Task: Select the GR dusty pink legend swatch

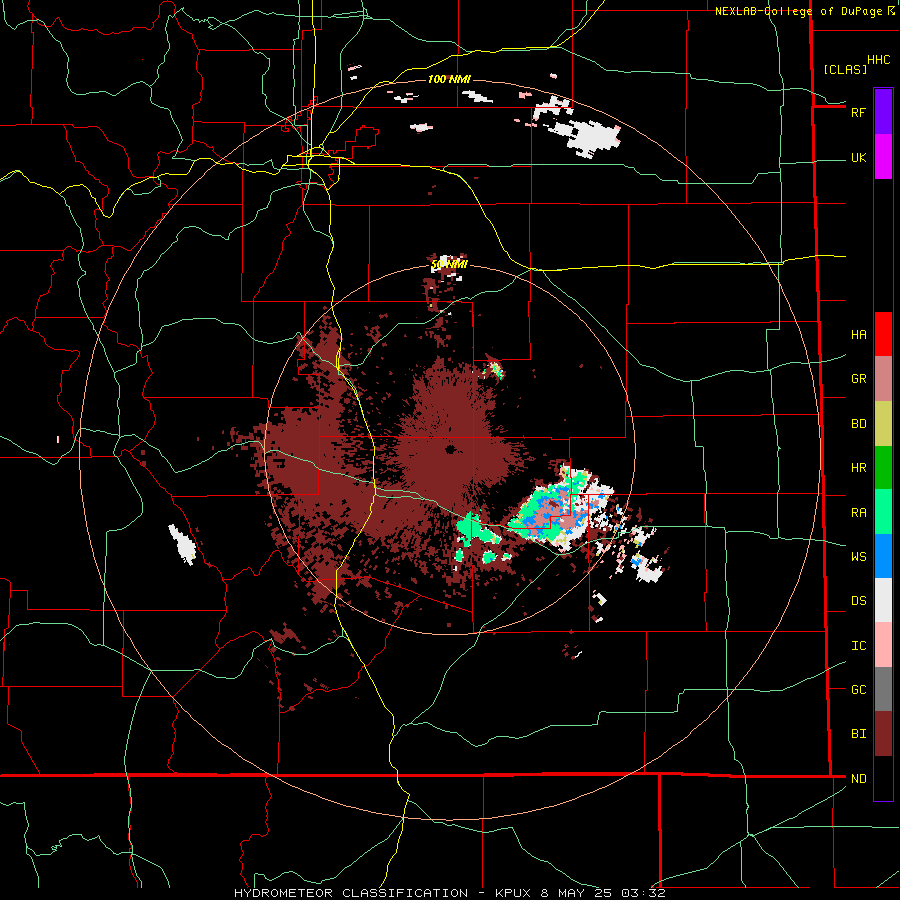Action: coord(883,379)
